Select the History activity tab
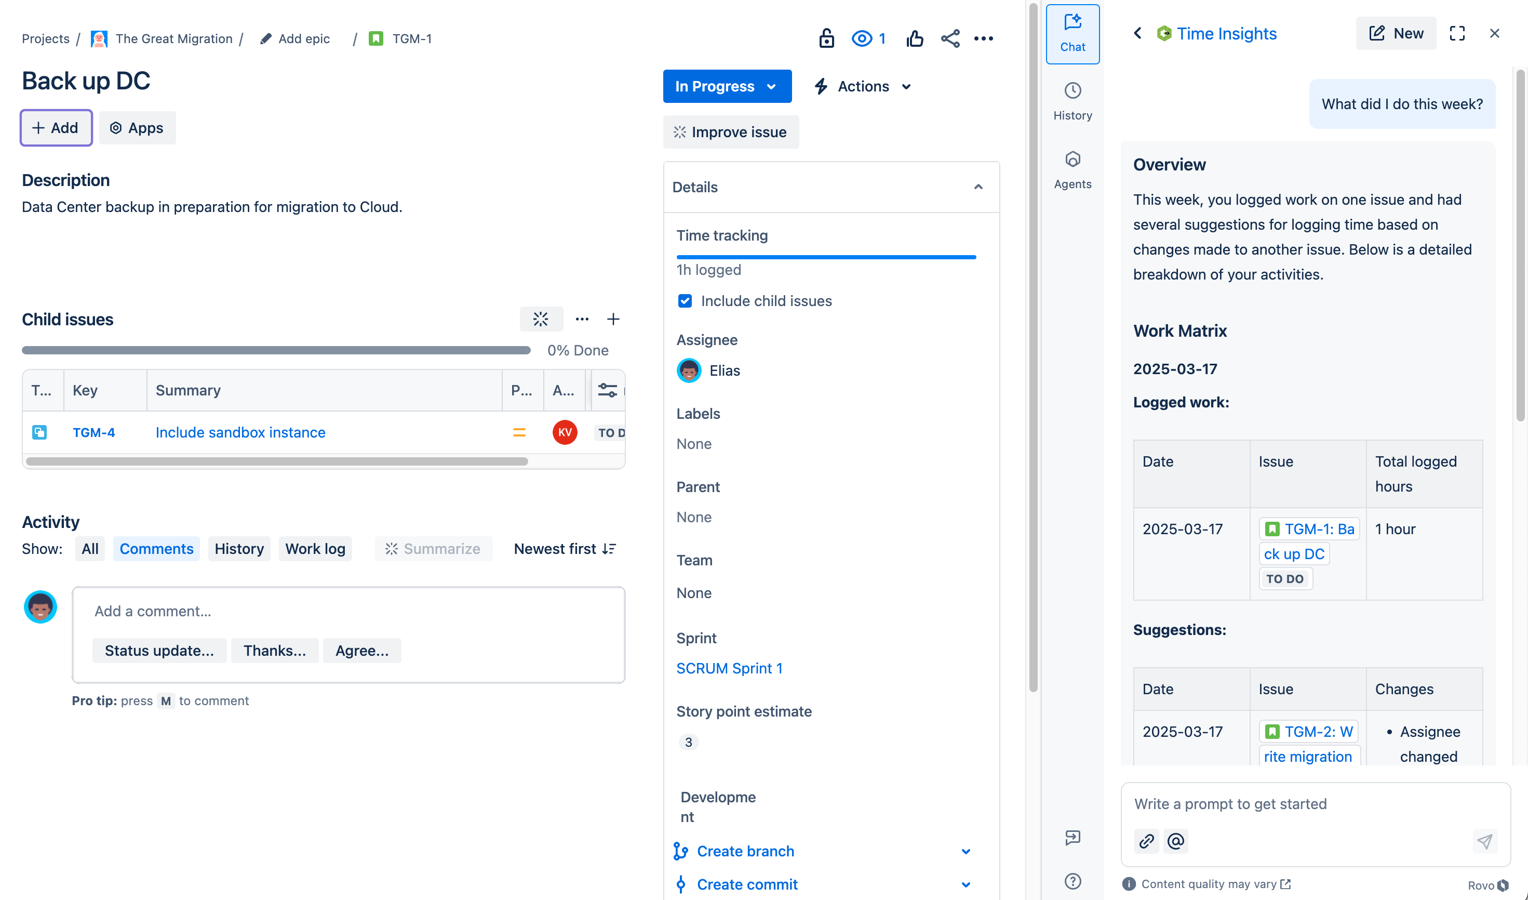 tap(239, 549)
